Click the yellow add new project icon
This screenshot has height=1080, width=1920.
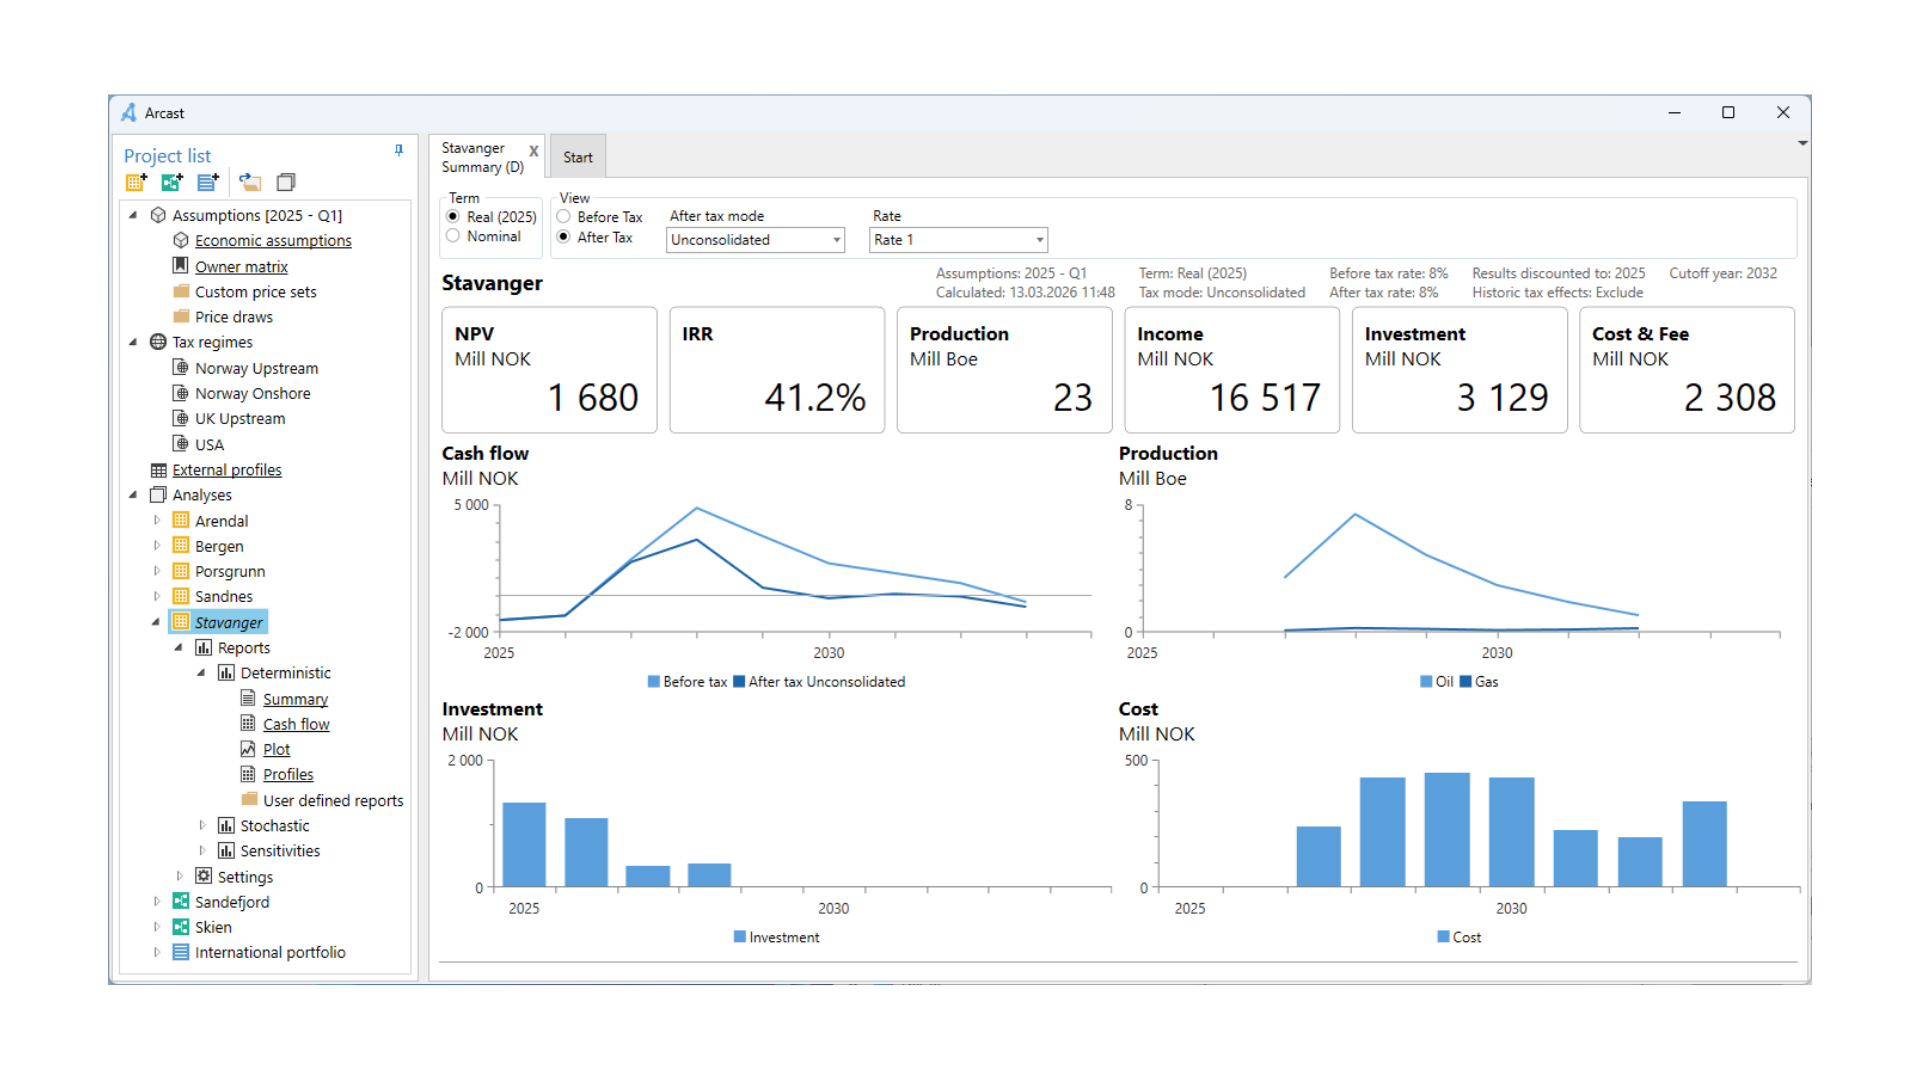click(136, 182)
